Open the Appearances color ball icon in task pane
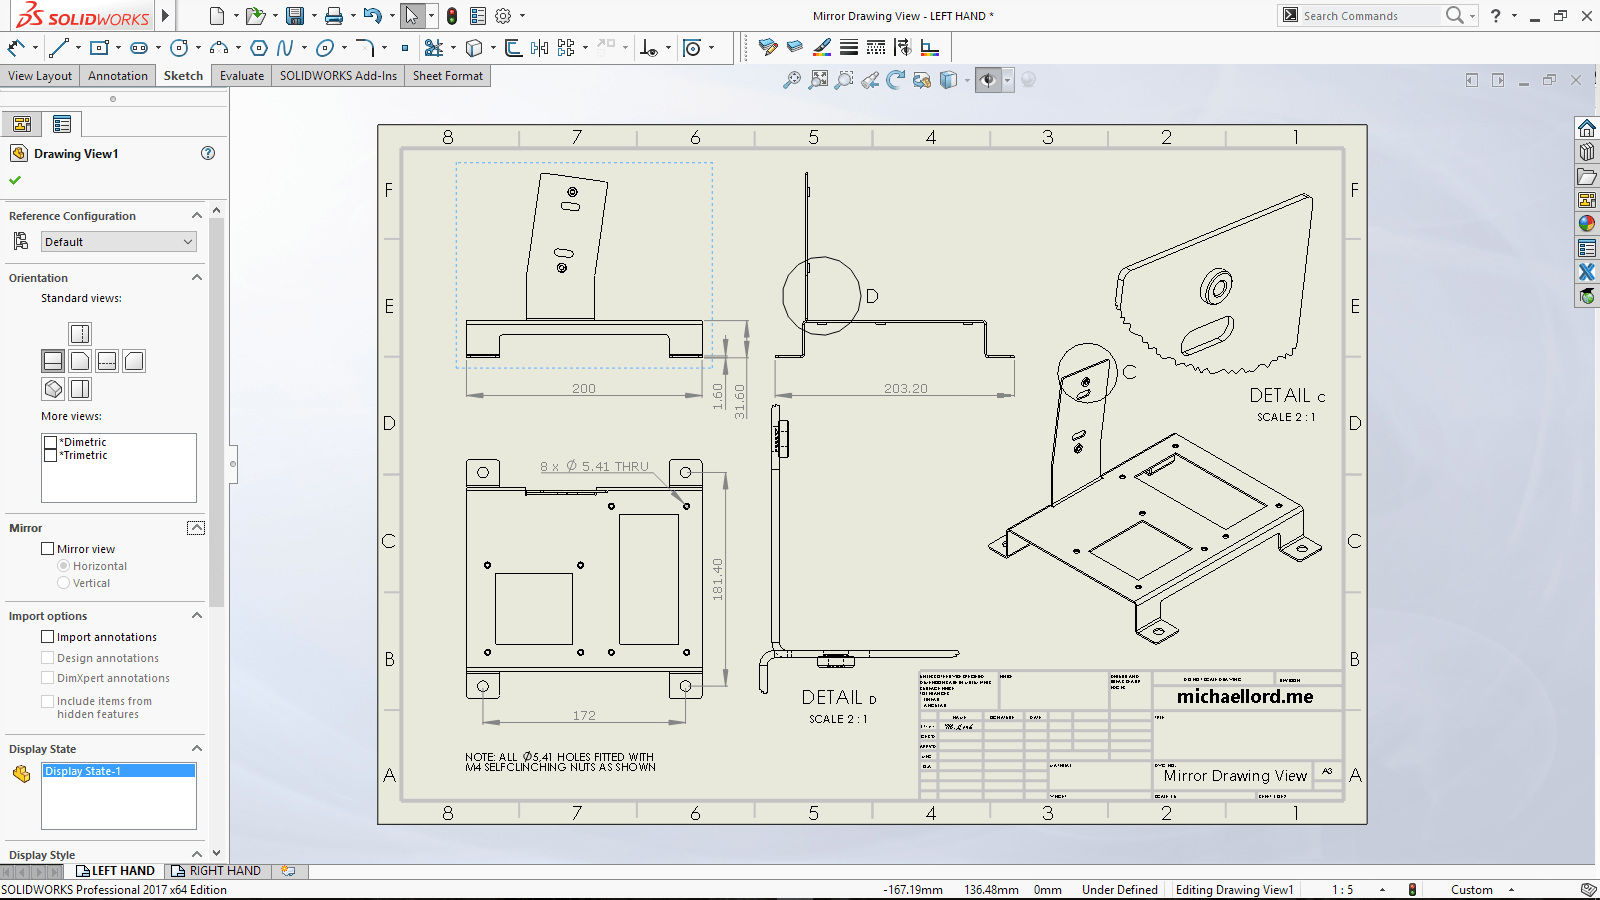Image resolution: width=1600 pixels, height=900 pixels. click(x=1587, y=224)
